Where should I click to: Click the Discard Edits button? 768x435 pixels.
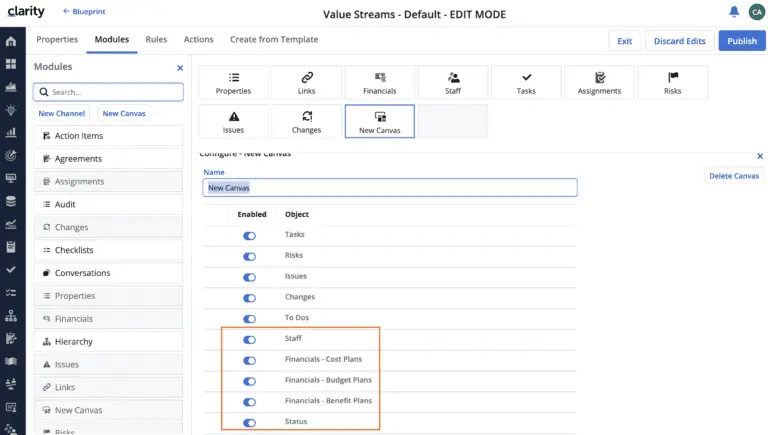679,41
